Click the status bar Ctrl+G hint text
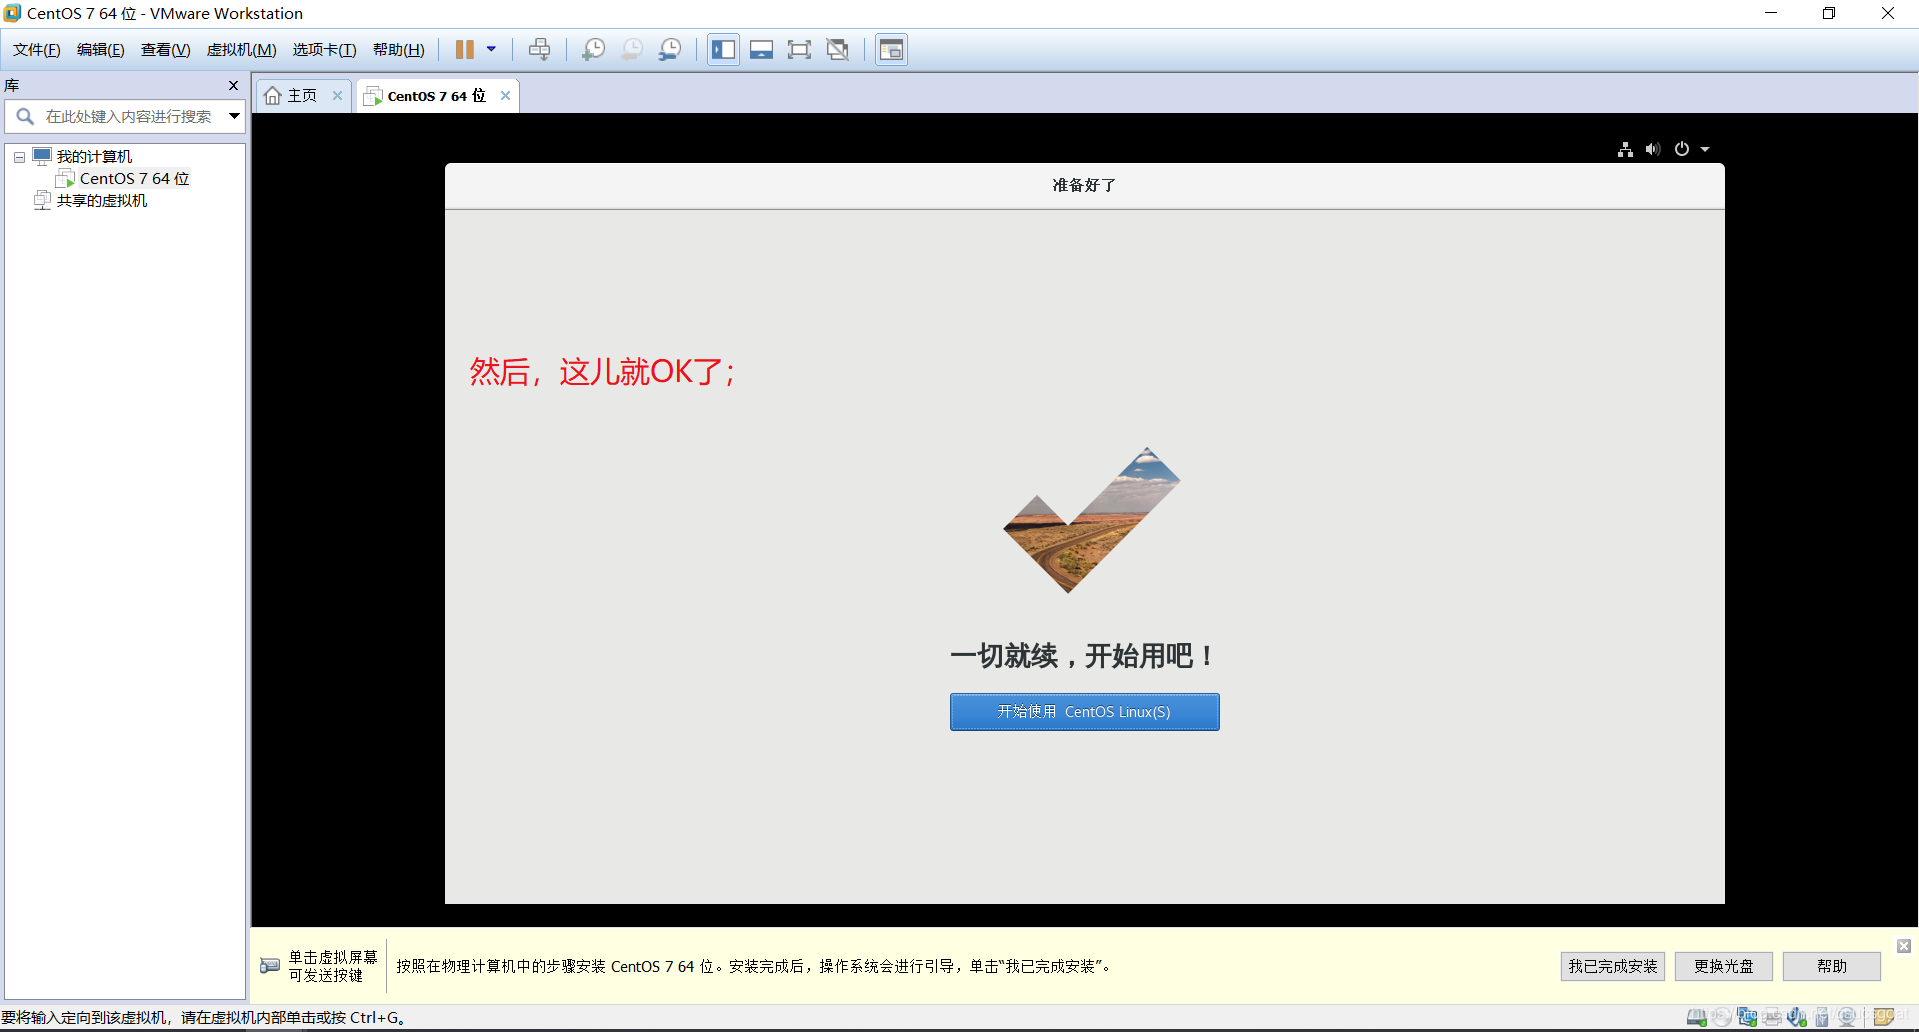Viewport: 1919px width, 1032px height. tap(205, 1018)
